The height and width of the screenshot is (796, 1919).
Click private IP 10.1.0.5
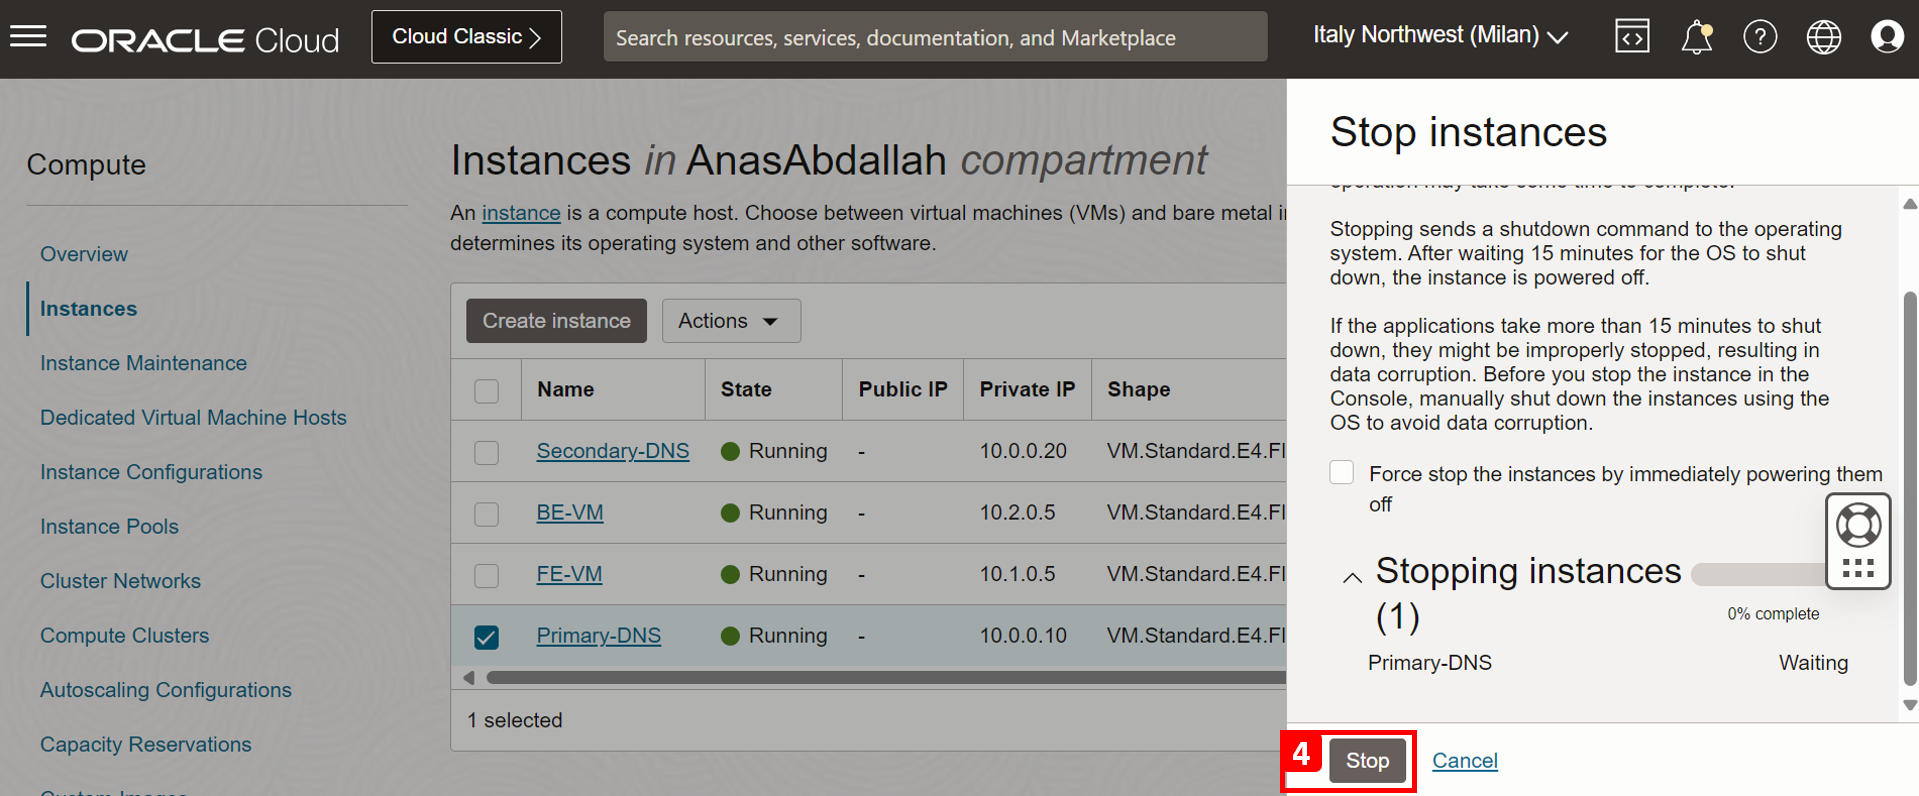pos(1017,574)
